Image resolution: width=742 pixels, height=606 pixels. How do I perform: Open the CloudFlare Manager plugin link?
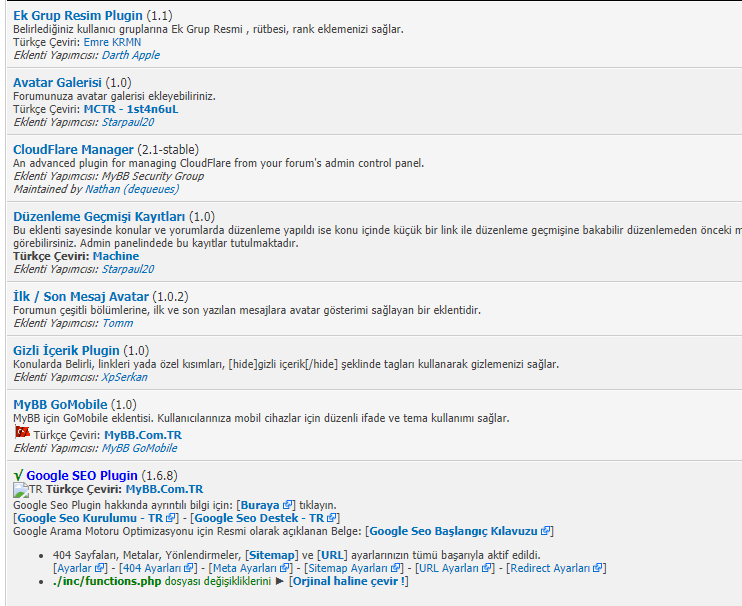(73, 150)
